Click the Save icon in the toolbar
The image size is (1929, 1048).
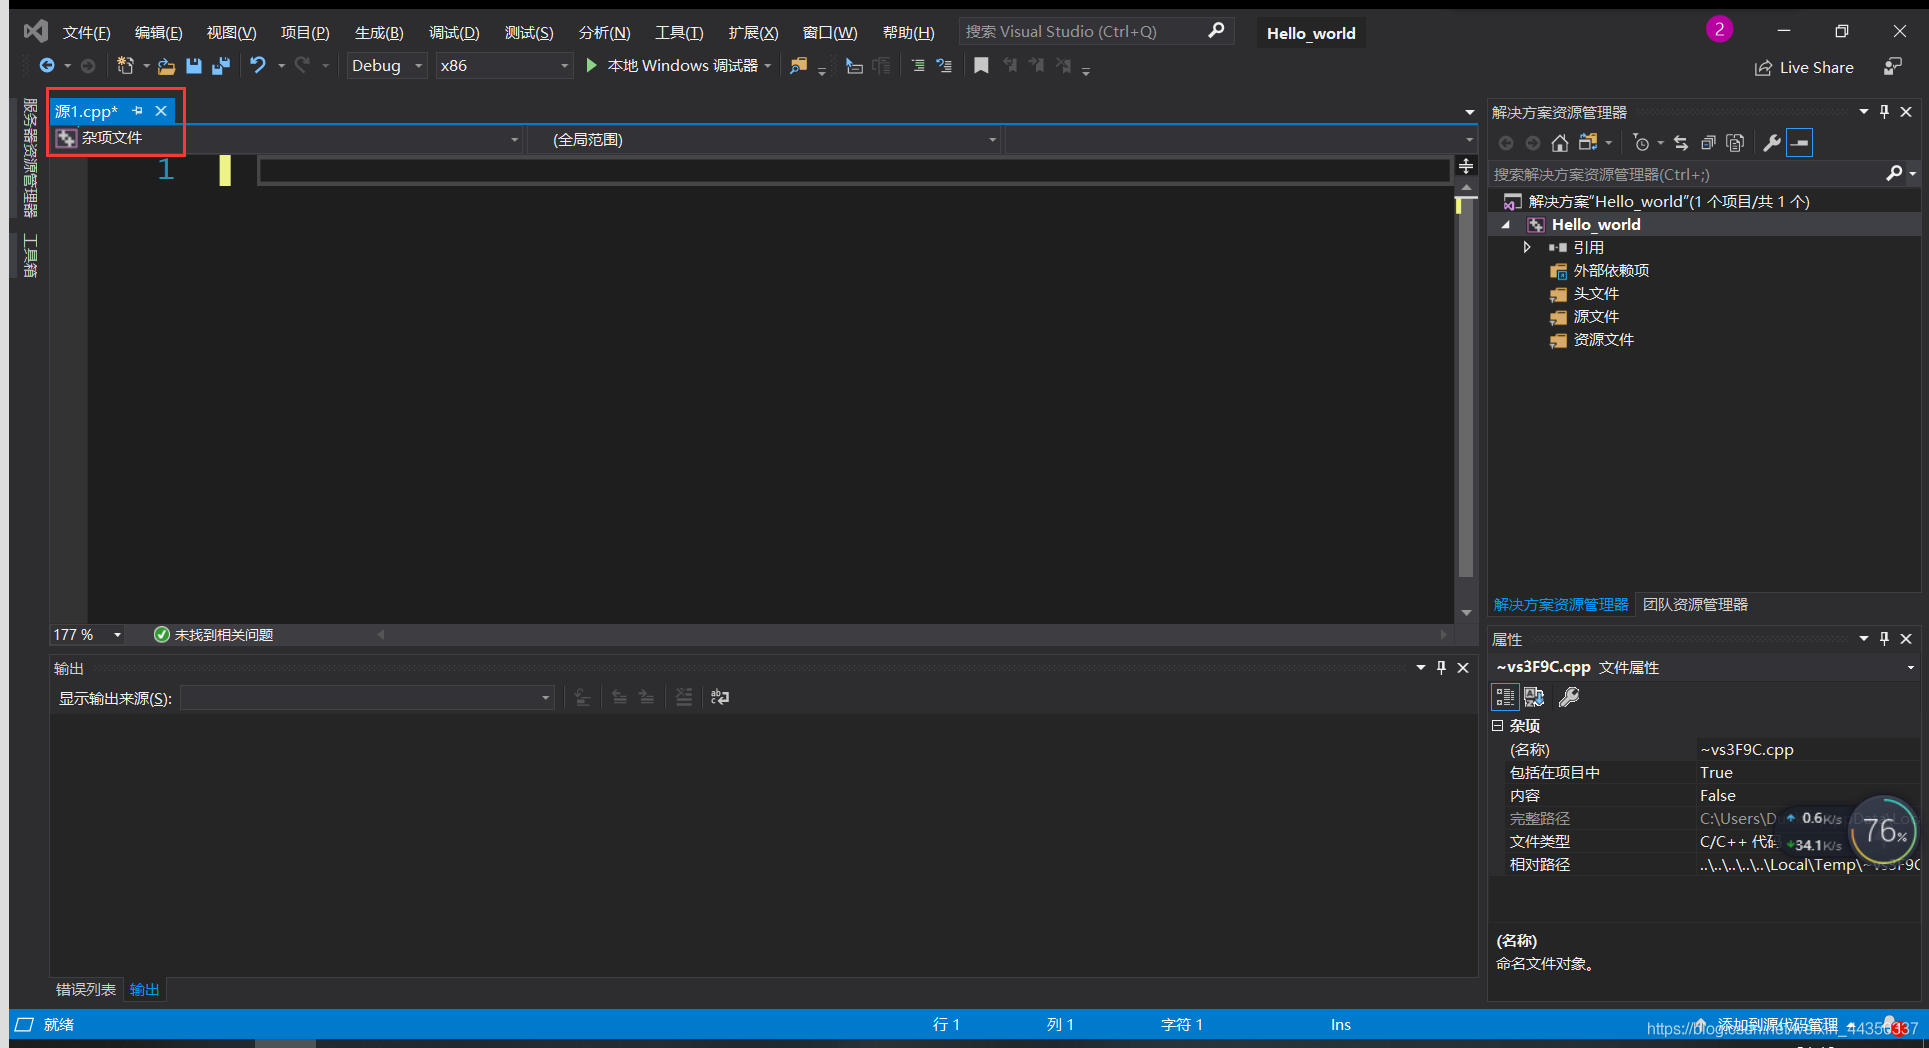(x=193, y=65)
